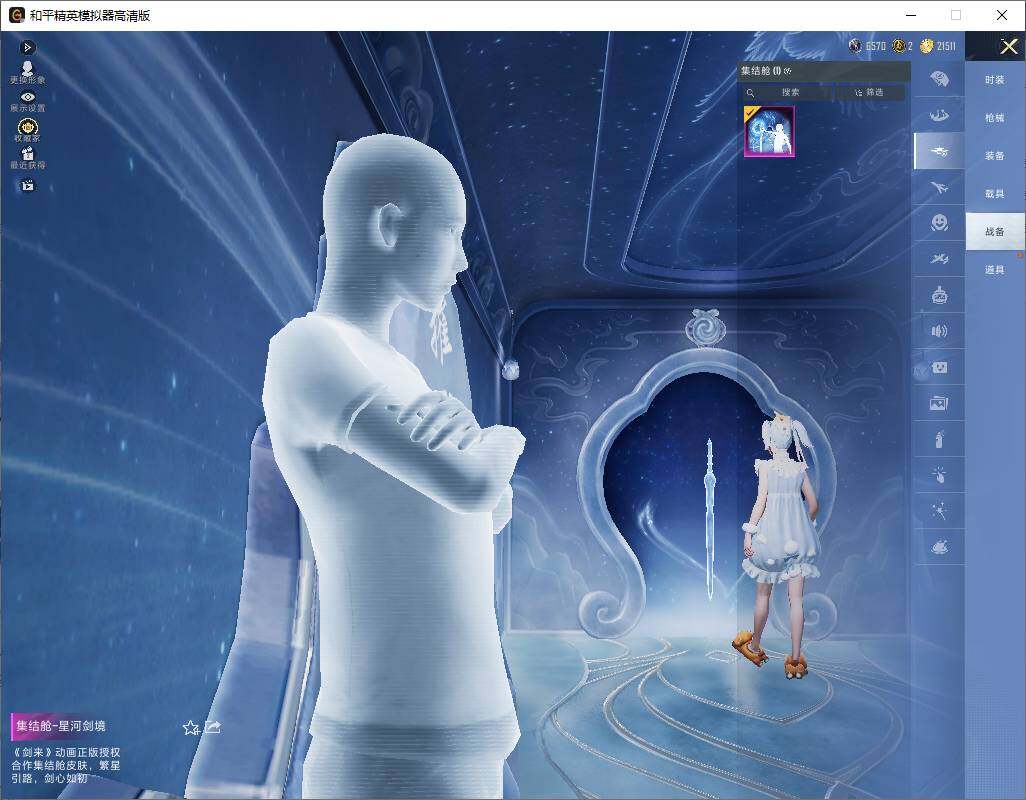Switch to the 战备 tab
Image resolution: width=1026 pixels, height=800 pixels.
(995, 232)
